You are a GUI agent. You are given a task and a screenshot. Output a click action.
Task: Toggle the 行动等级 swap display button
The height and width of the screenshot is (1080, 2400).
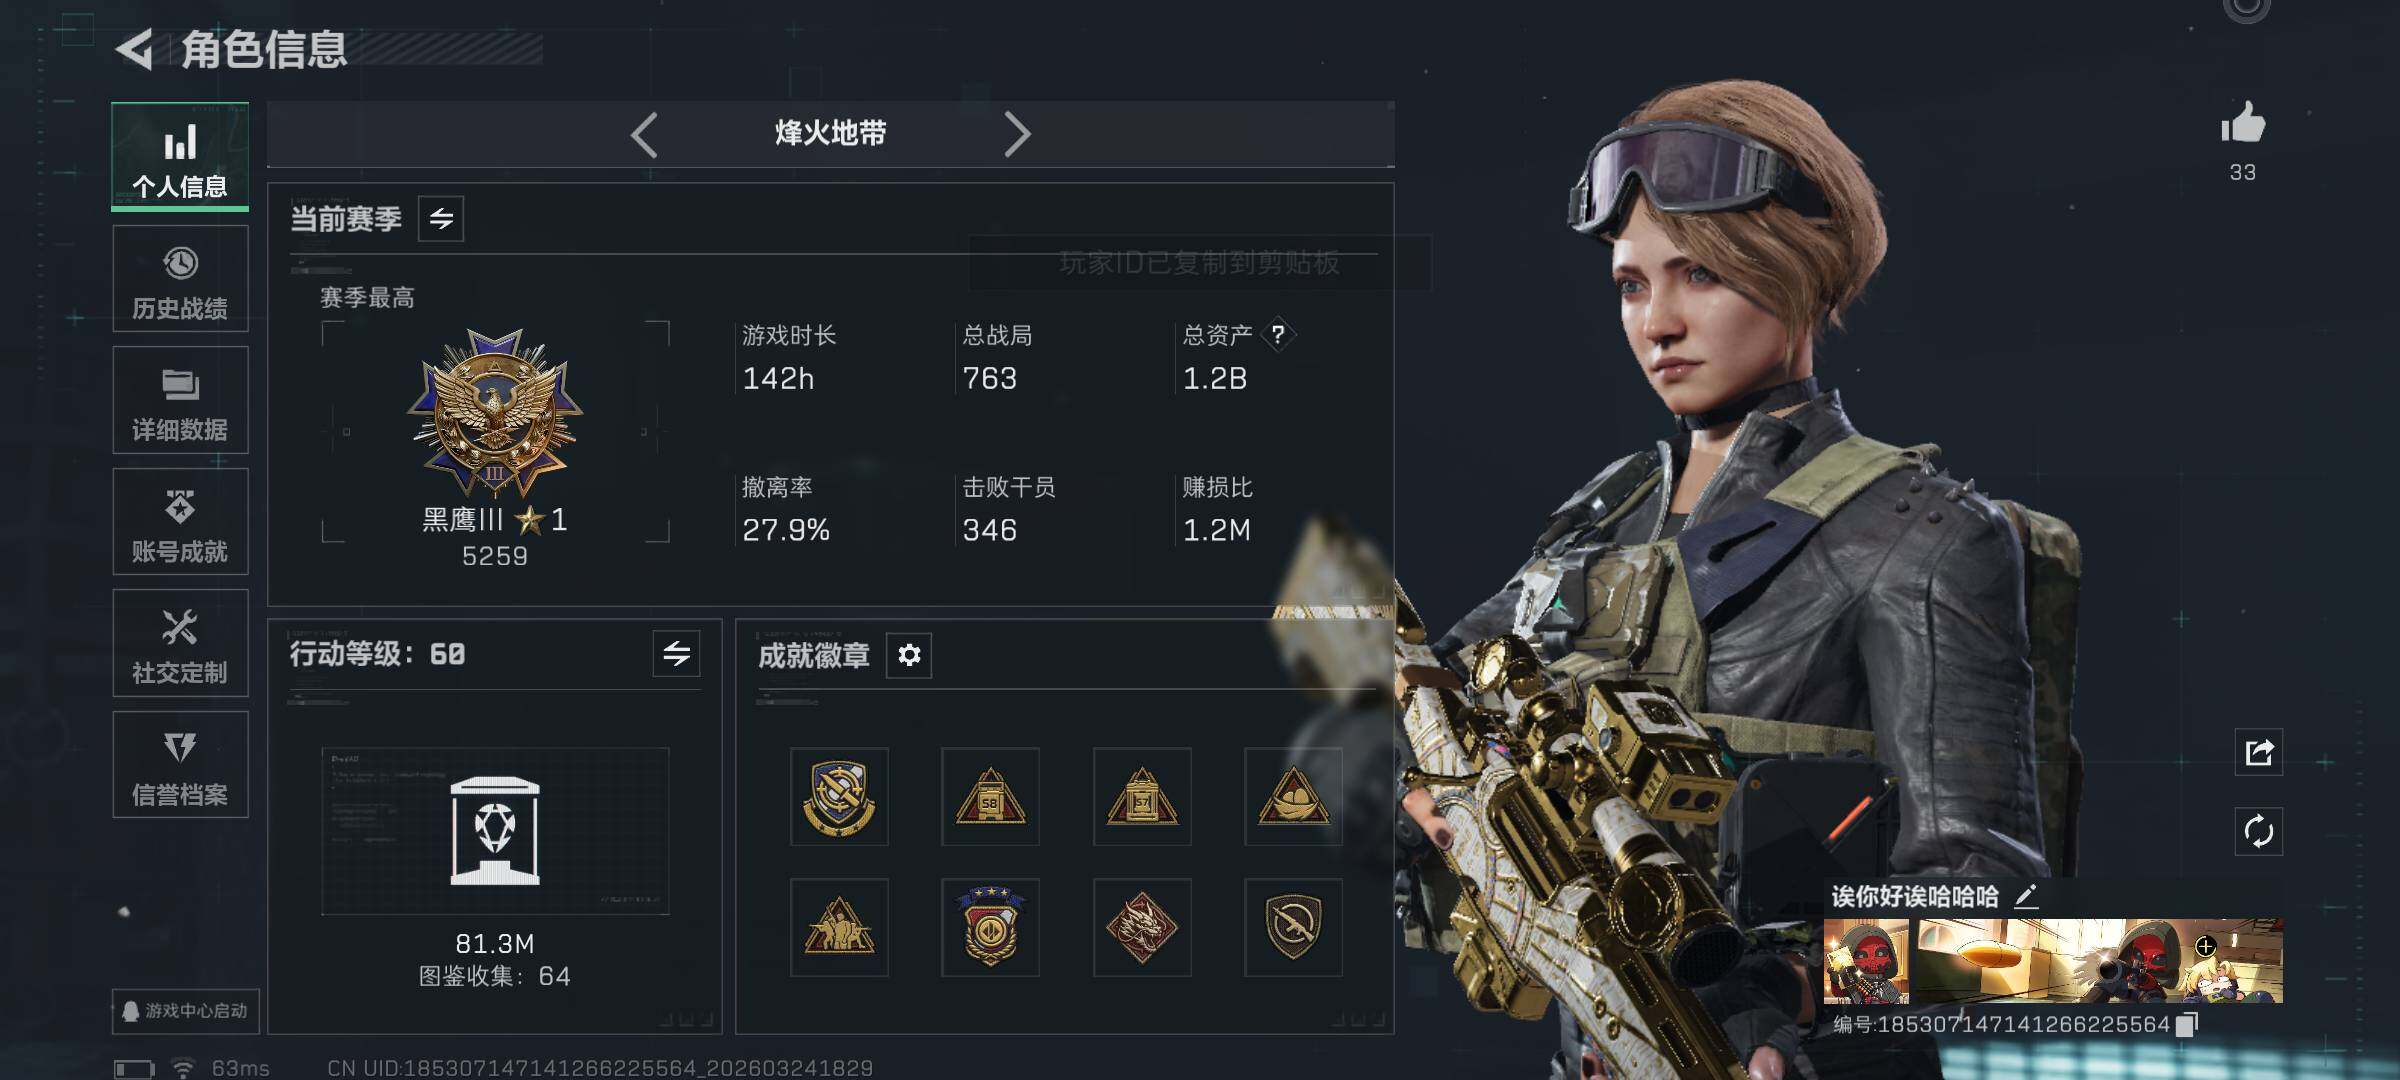[x=677, y=654]
